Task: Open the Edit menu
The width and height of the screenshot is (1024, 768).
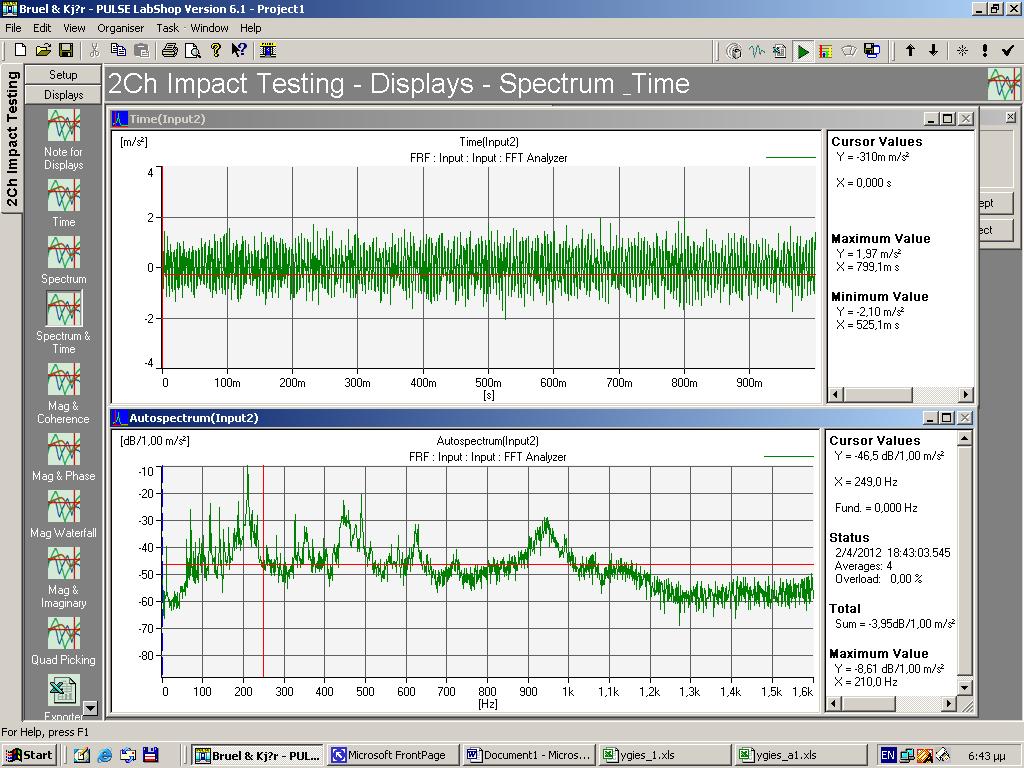Action: [x=42, y=28]
